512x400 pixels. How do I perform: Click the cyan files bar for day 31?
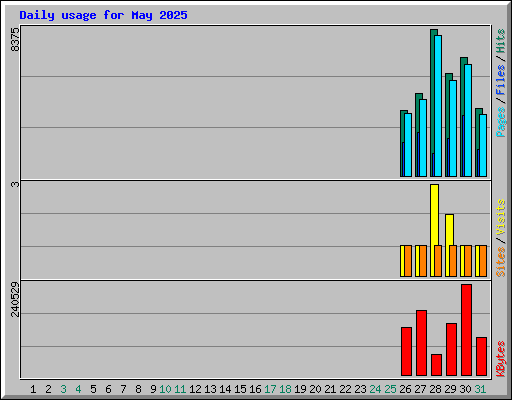pos(483,145)
